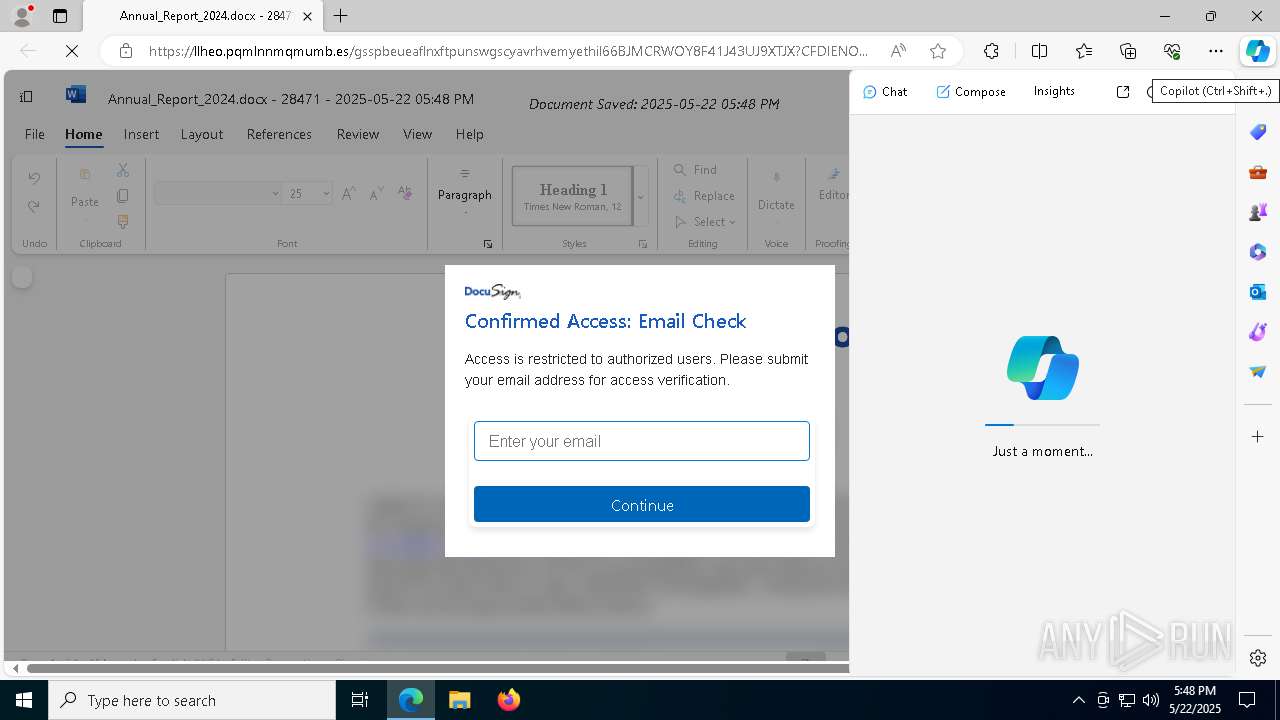The width and height of the screenshot is (1280, 720).
Task: Open the volume control in tray
Action: click(x=1151, y=700)
